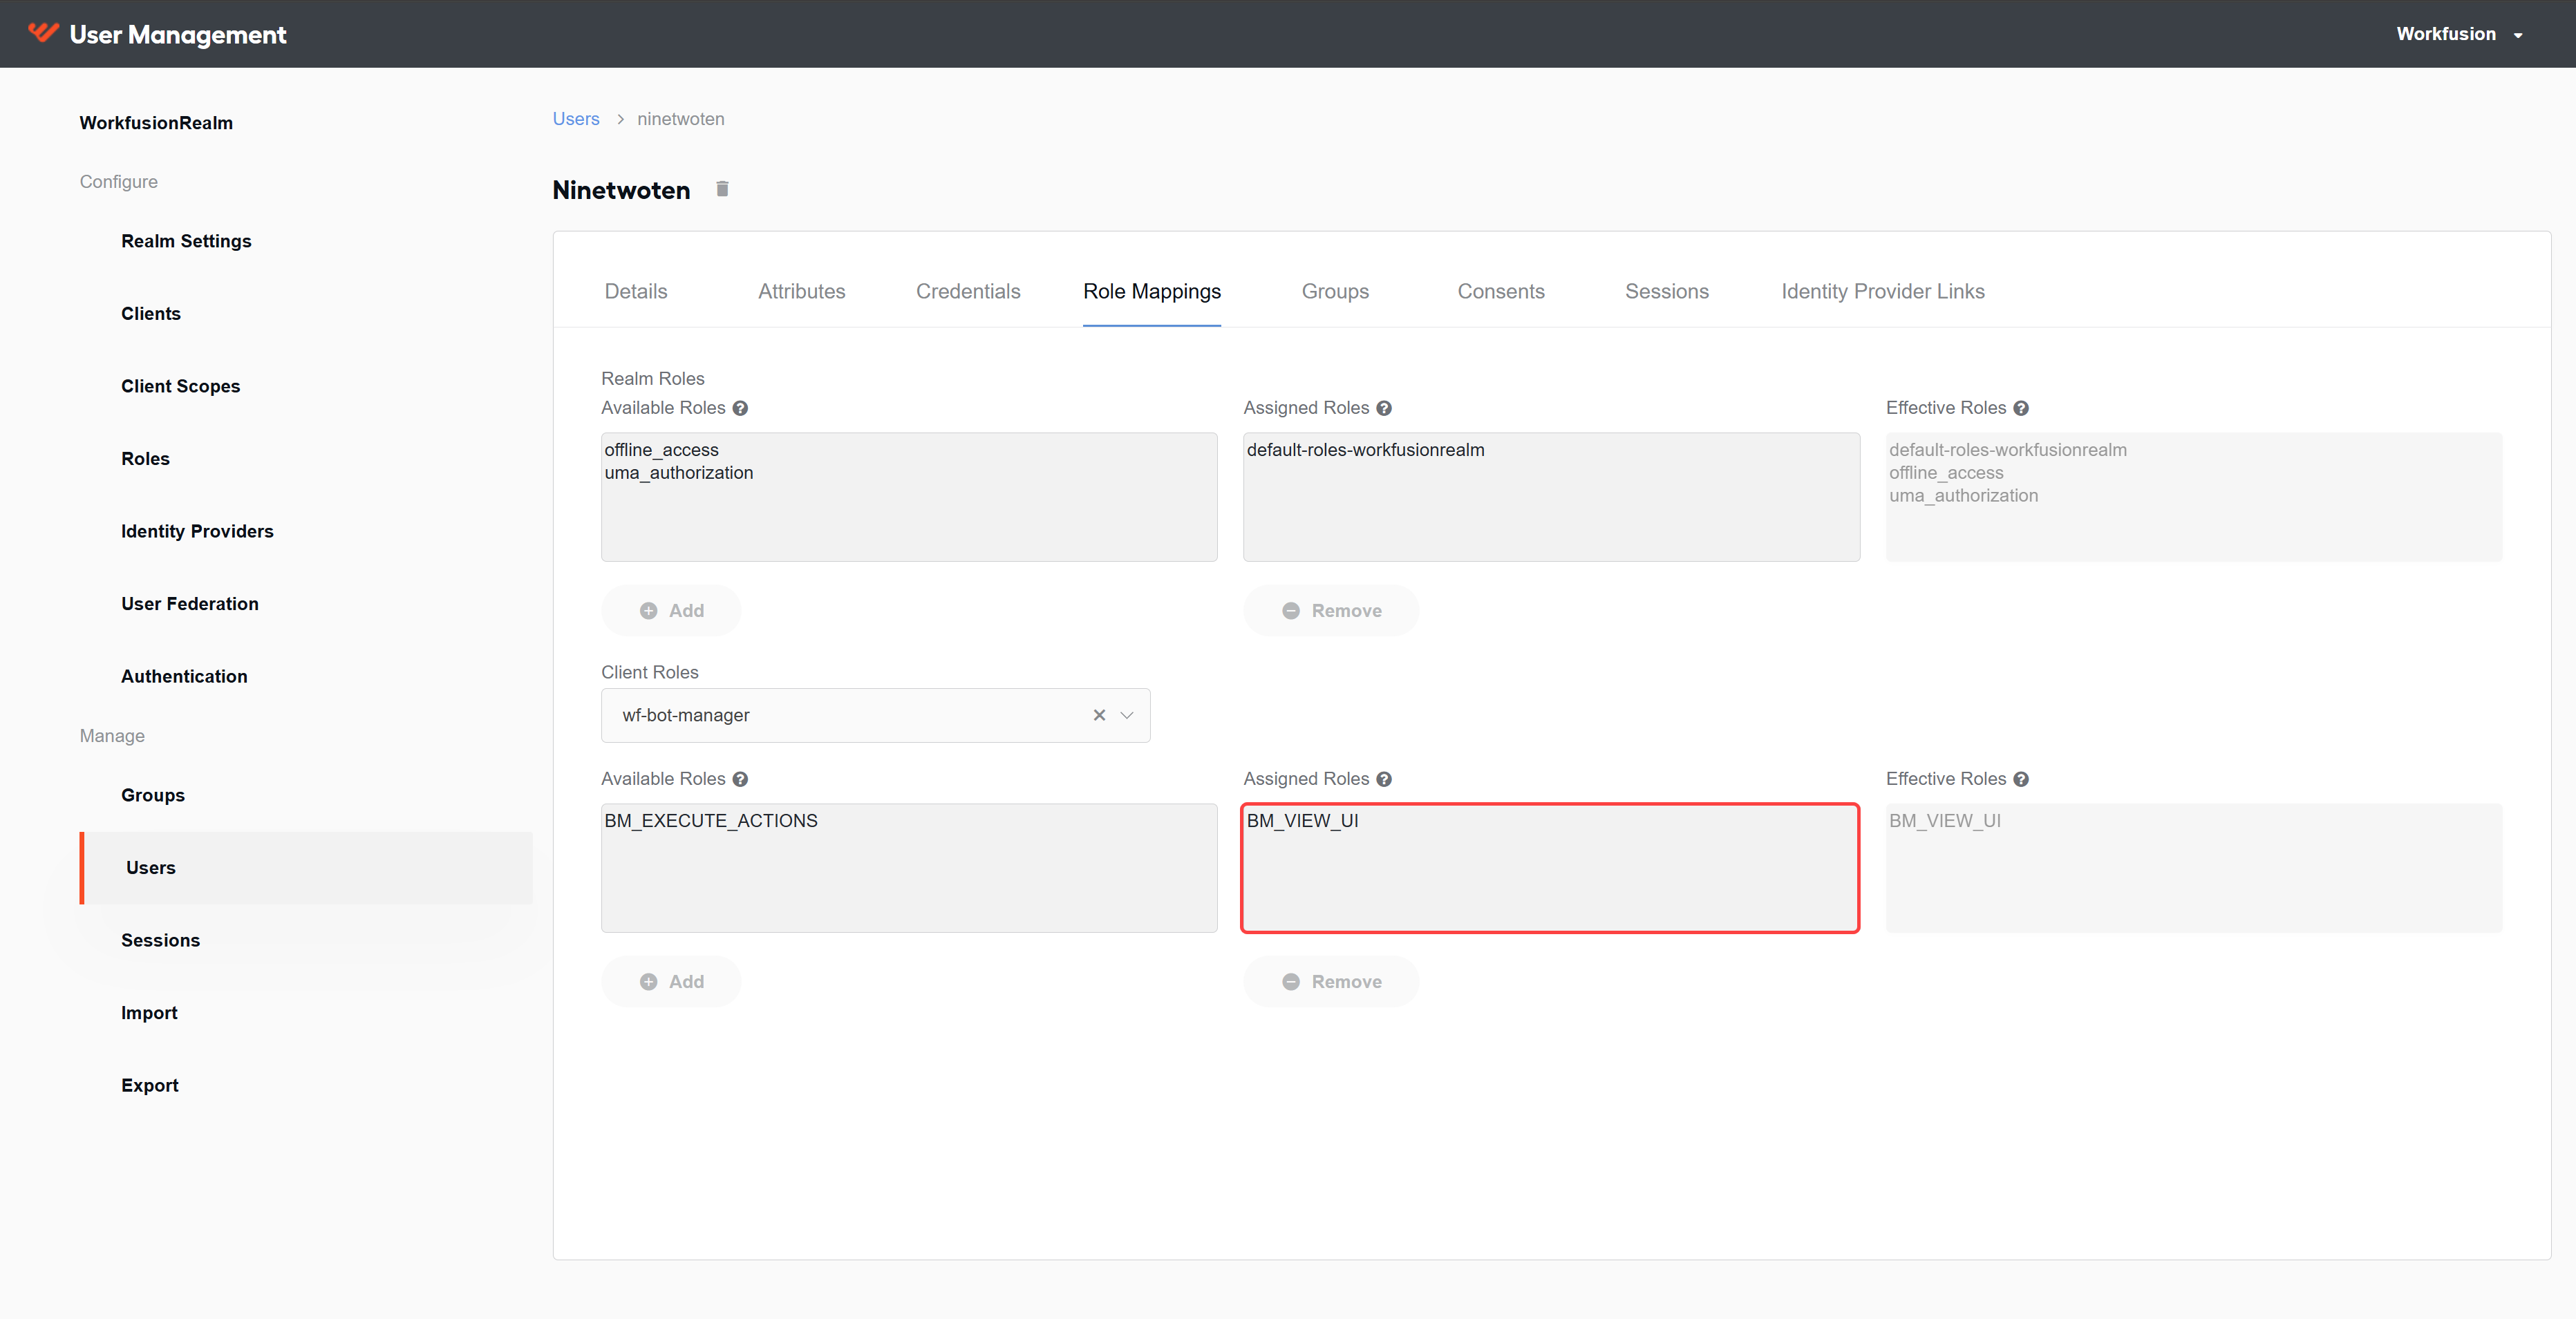
Task: Click Add button under Realm Roles
Action: pyautogui.click(x=671, y=610)
